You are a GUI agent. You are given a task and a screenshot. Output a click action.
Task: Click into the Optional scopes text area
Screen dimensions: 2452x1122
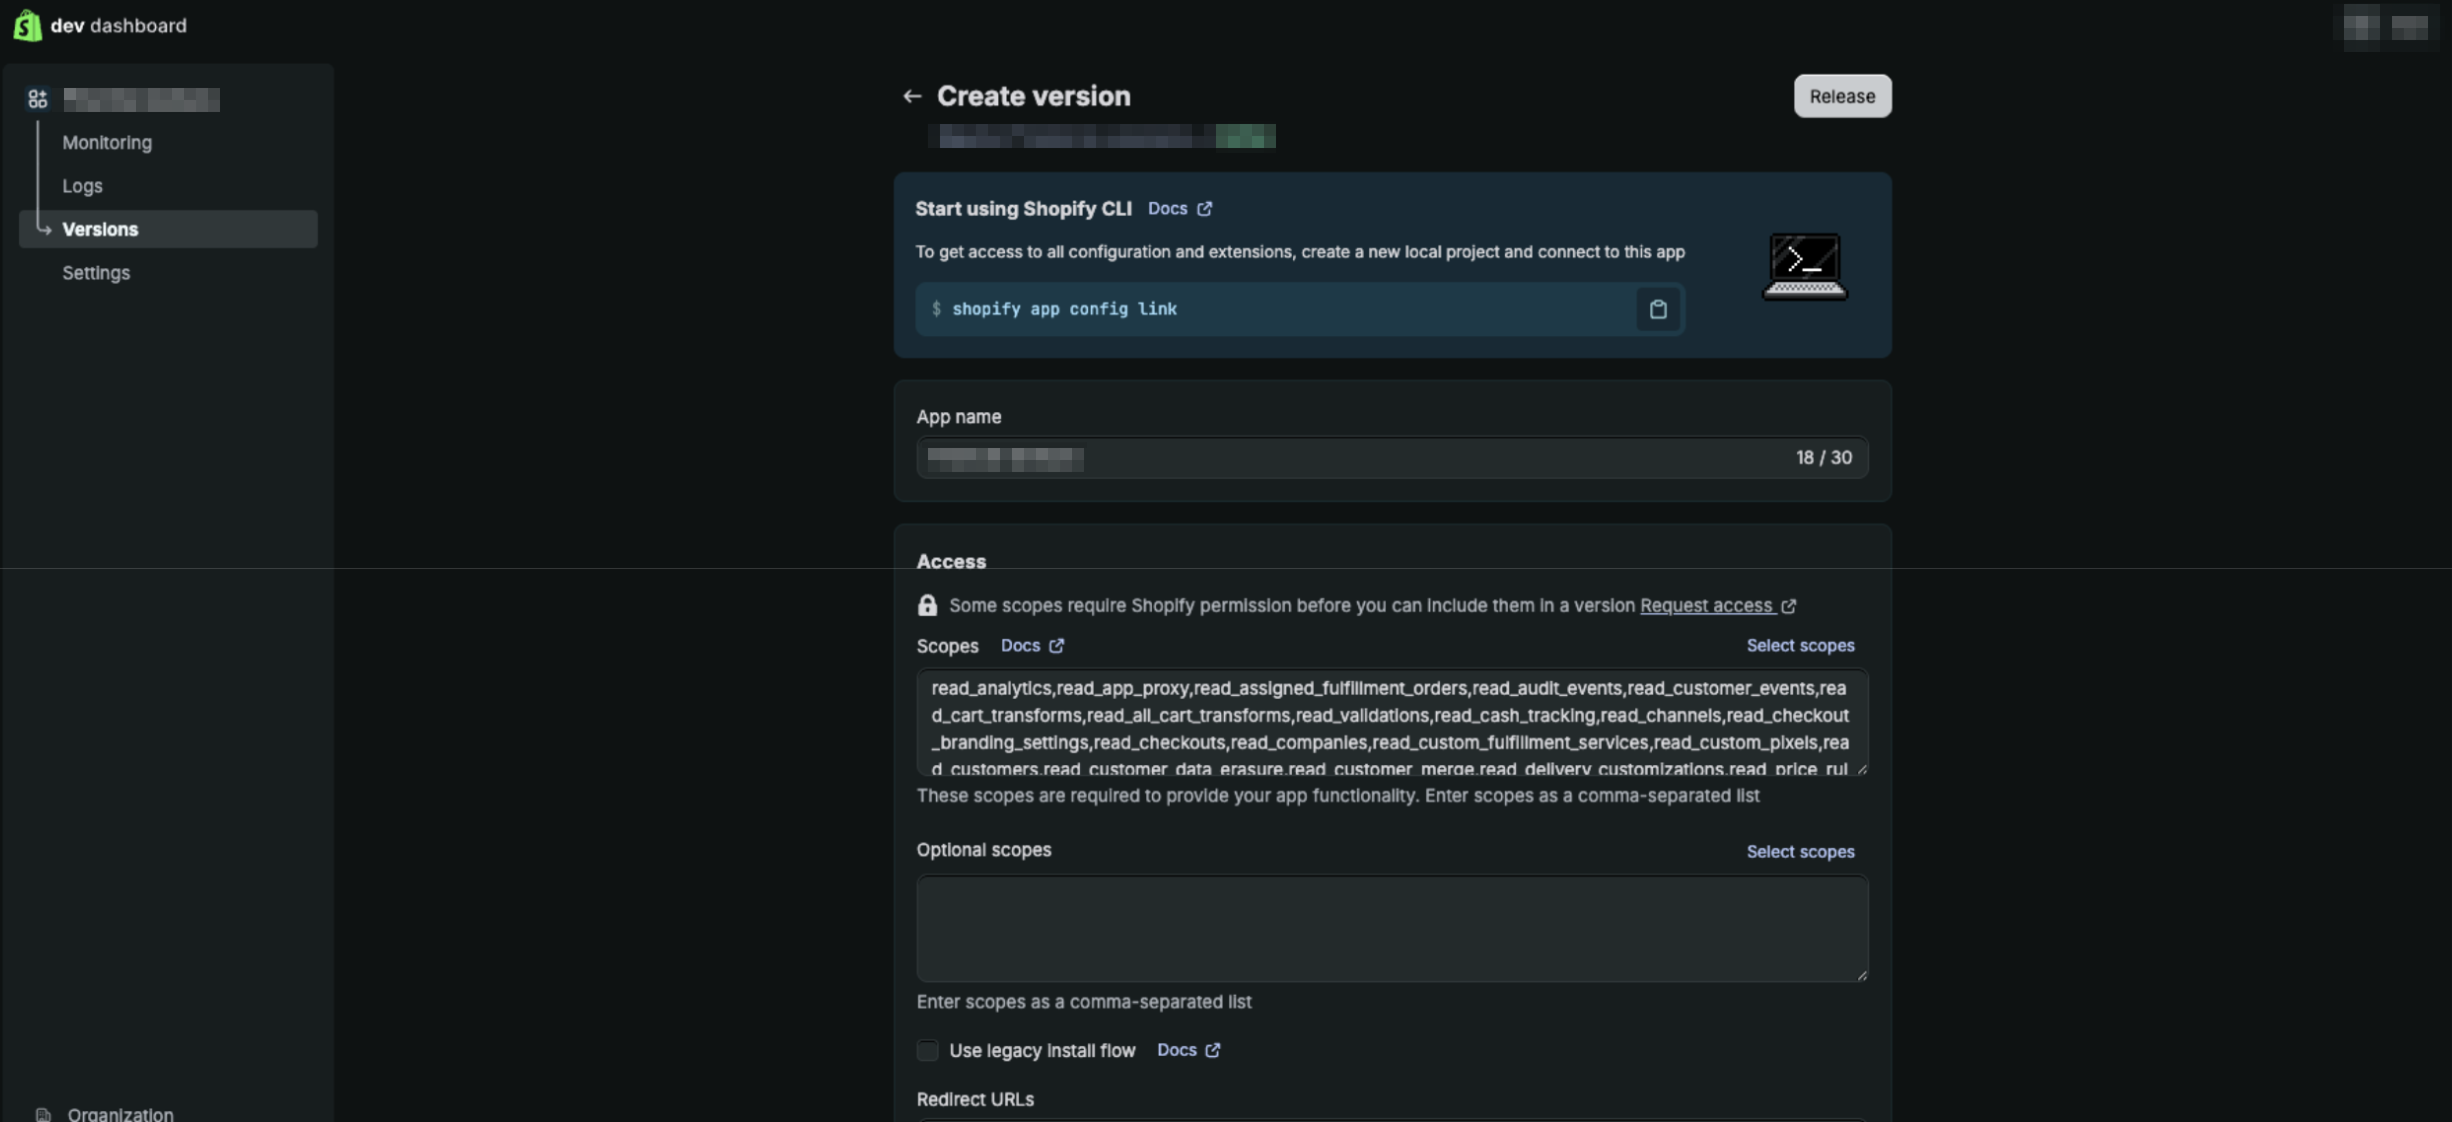(1392, 929)
